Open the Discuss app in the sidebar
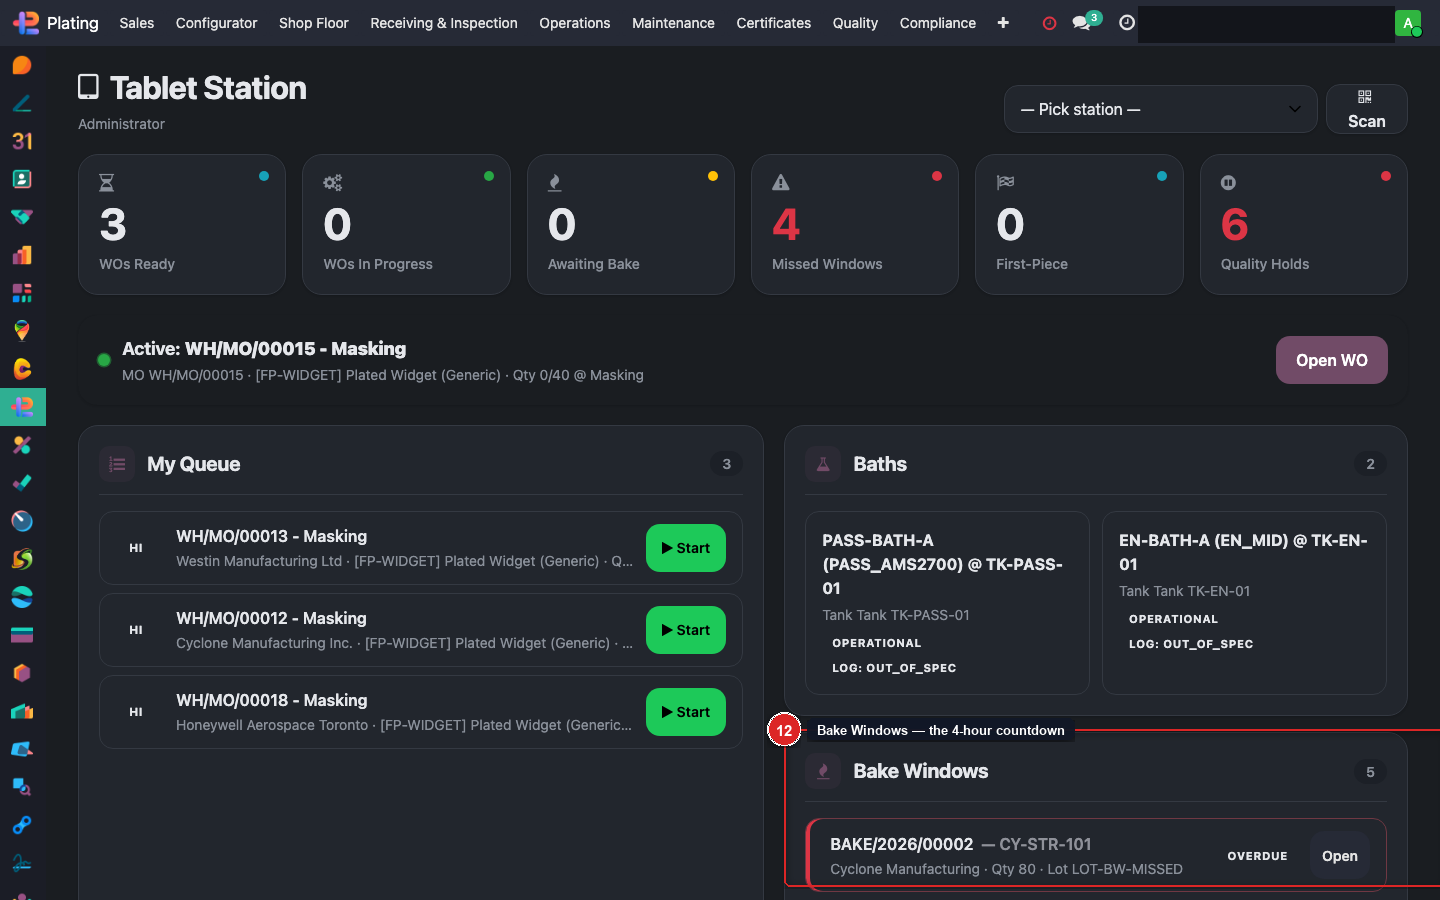The height and width of the screenshot is (900, 1440). coord(22,66)
